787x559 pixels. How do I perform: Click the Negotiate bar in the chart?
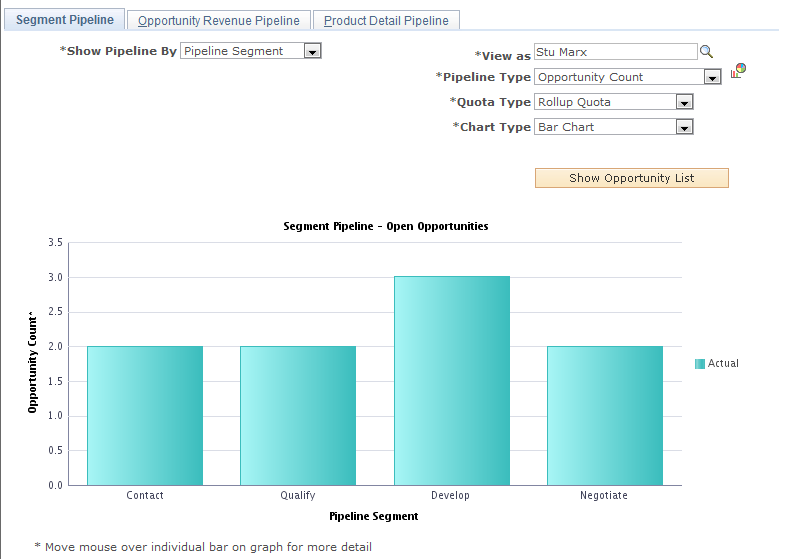(x=605, y=415)
